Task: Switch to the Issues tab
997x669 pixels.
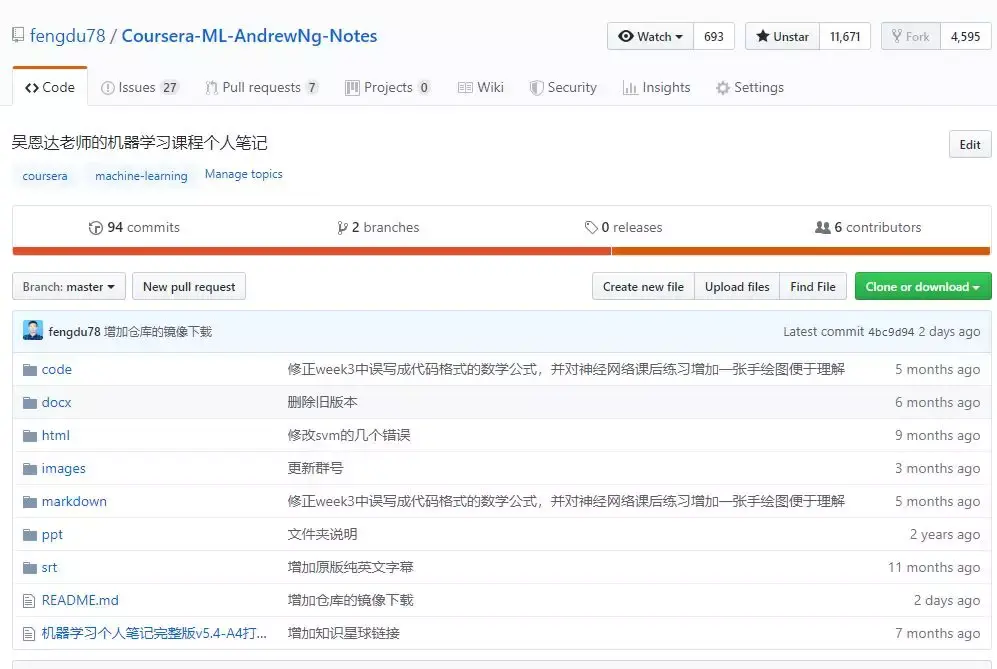Action: 140,87
